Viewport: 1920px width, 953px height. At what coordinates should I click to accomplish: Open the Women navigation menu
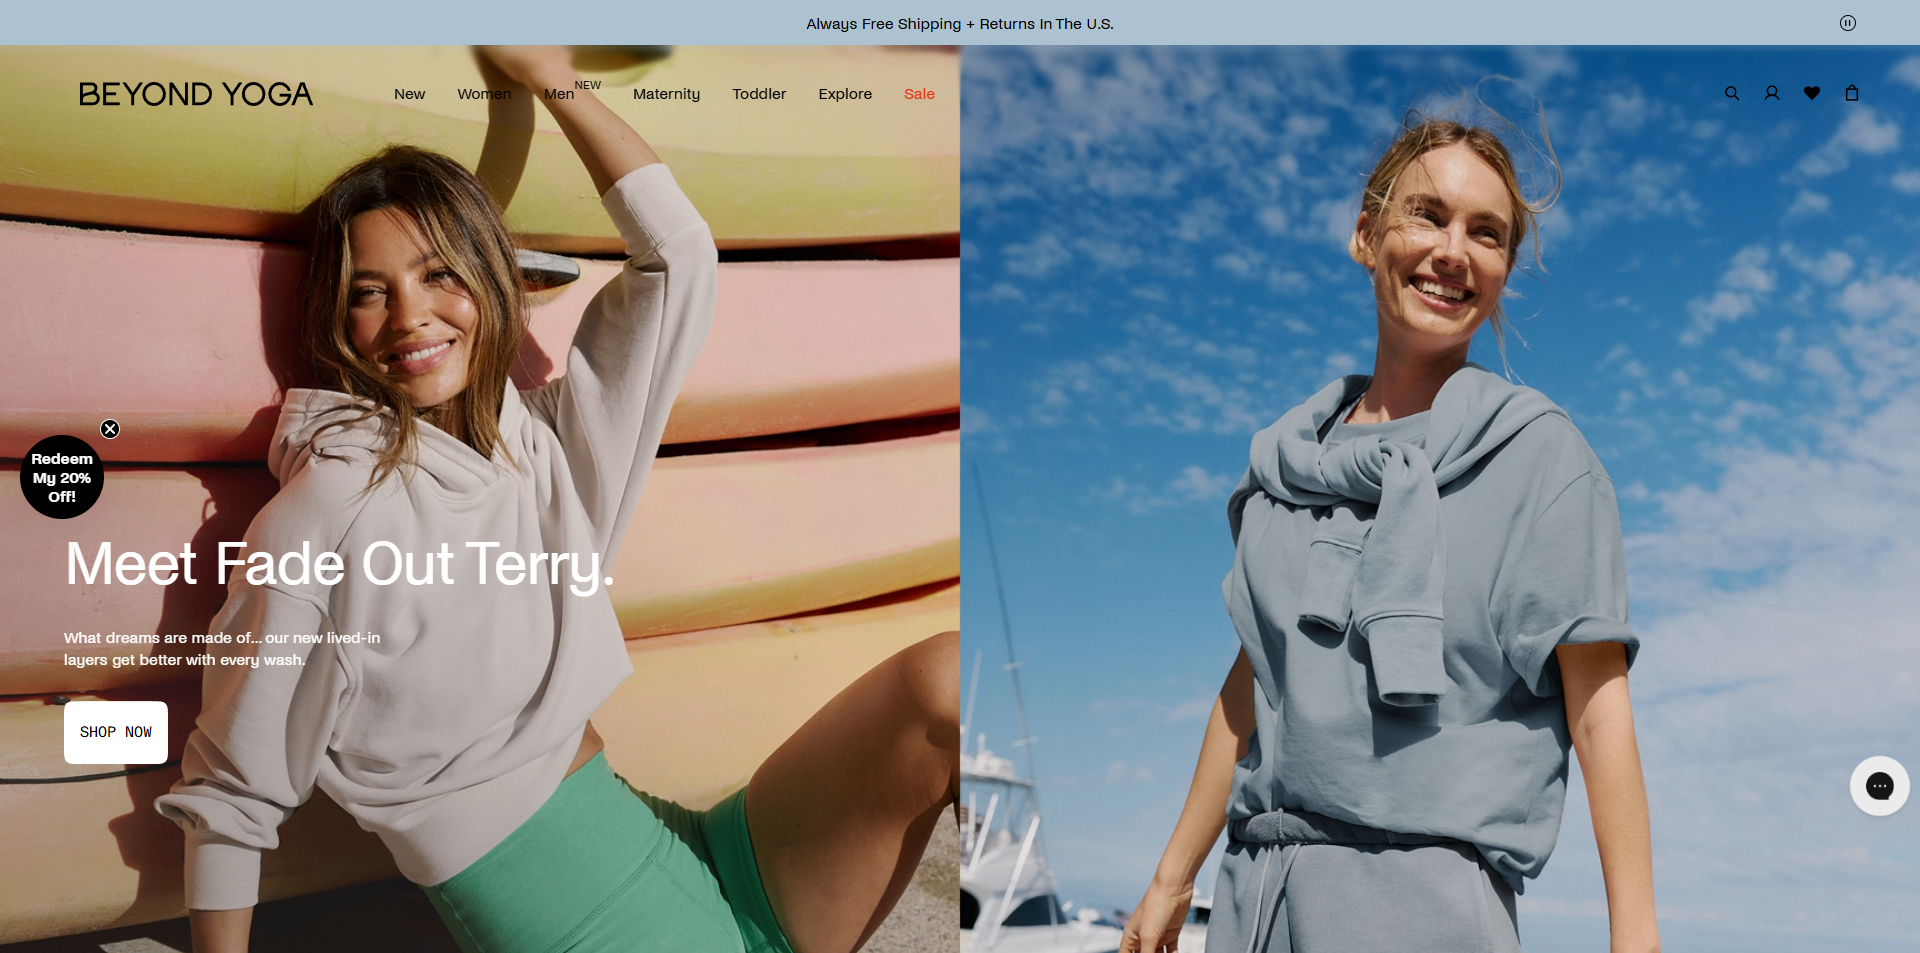tap(484, 94)
